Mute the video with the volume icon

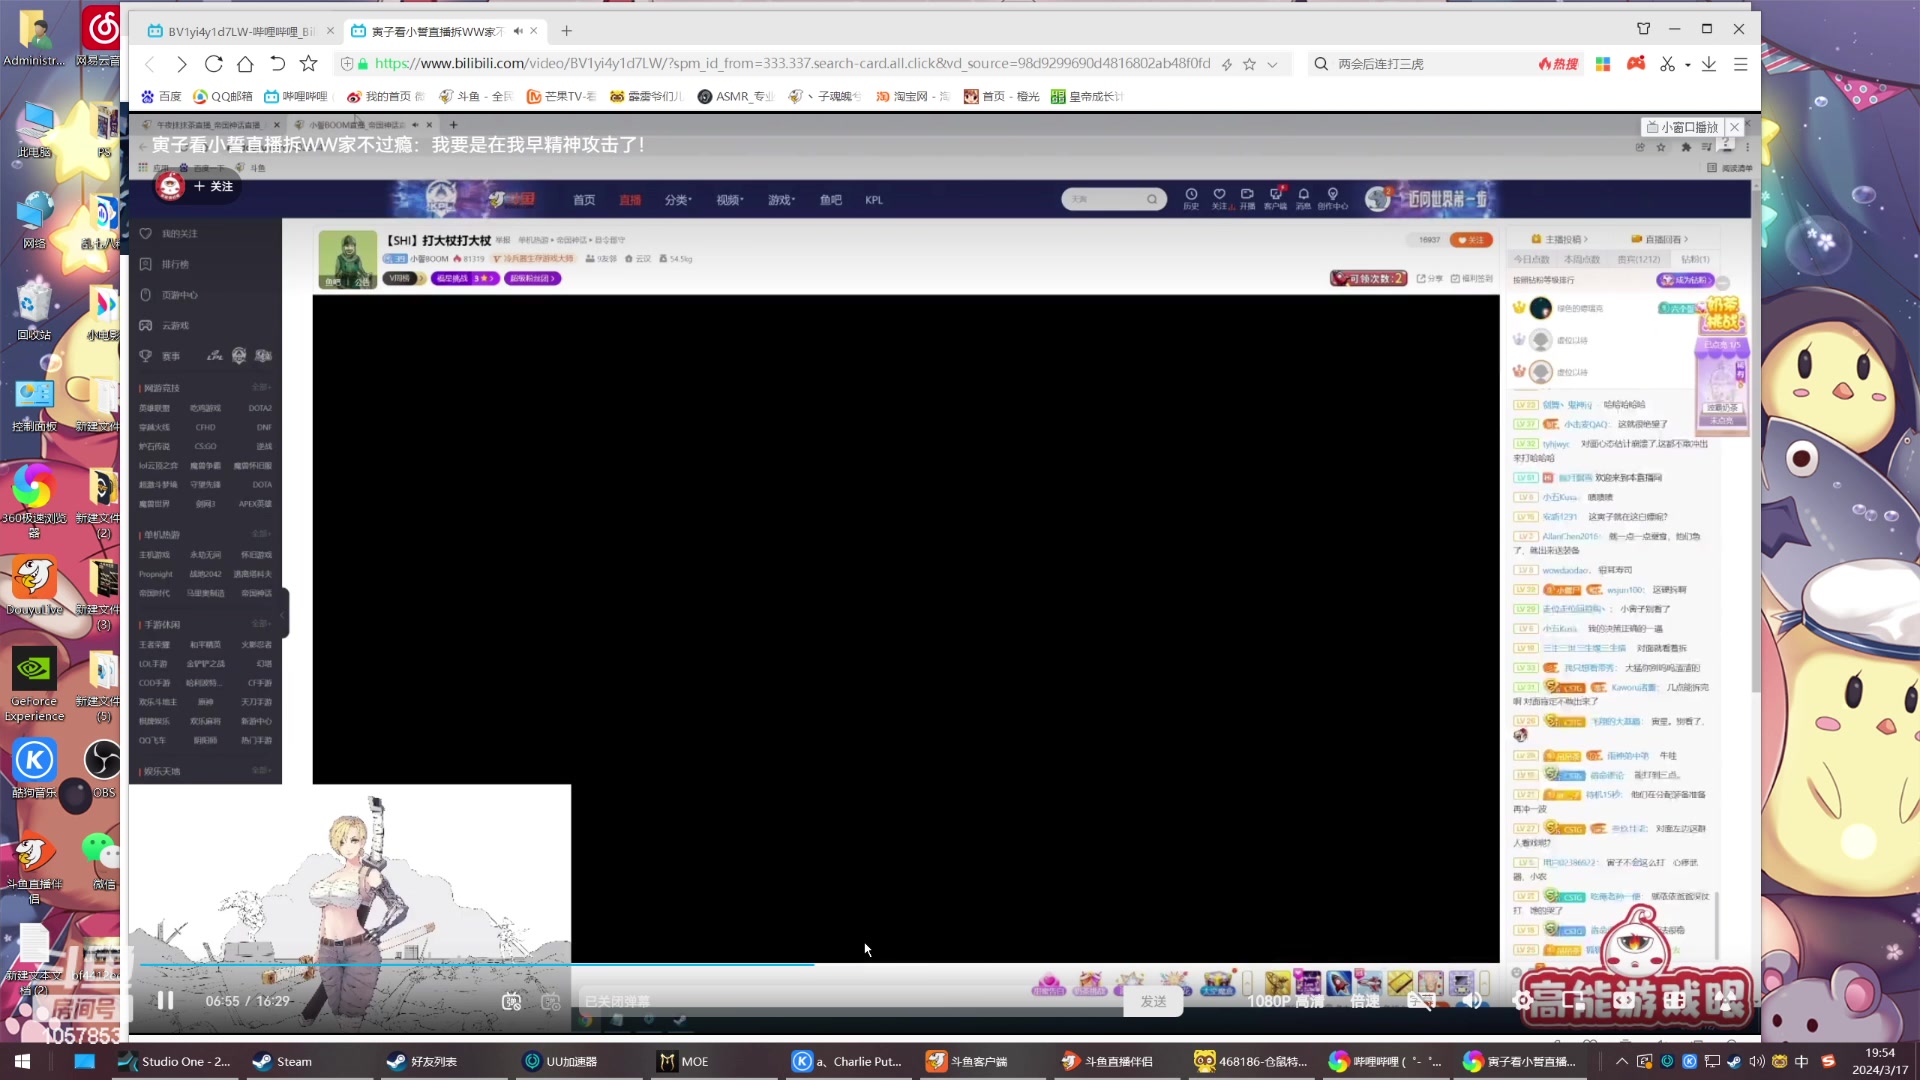point(1472,1001)
